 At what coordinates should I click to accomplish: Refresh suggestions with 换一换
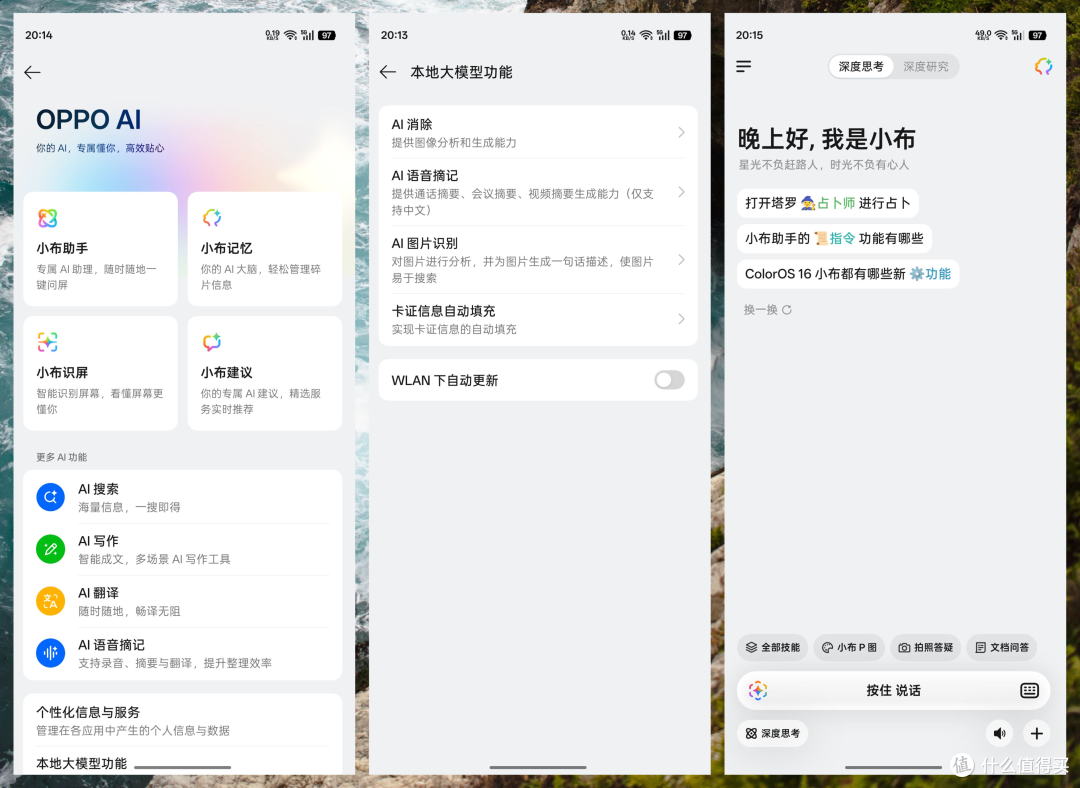click(x=767, y=310)
